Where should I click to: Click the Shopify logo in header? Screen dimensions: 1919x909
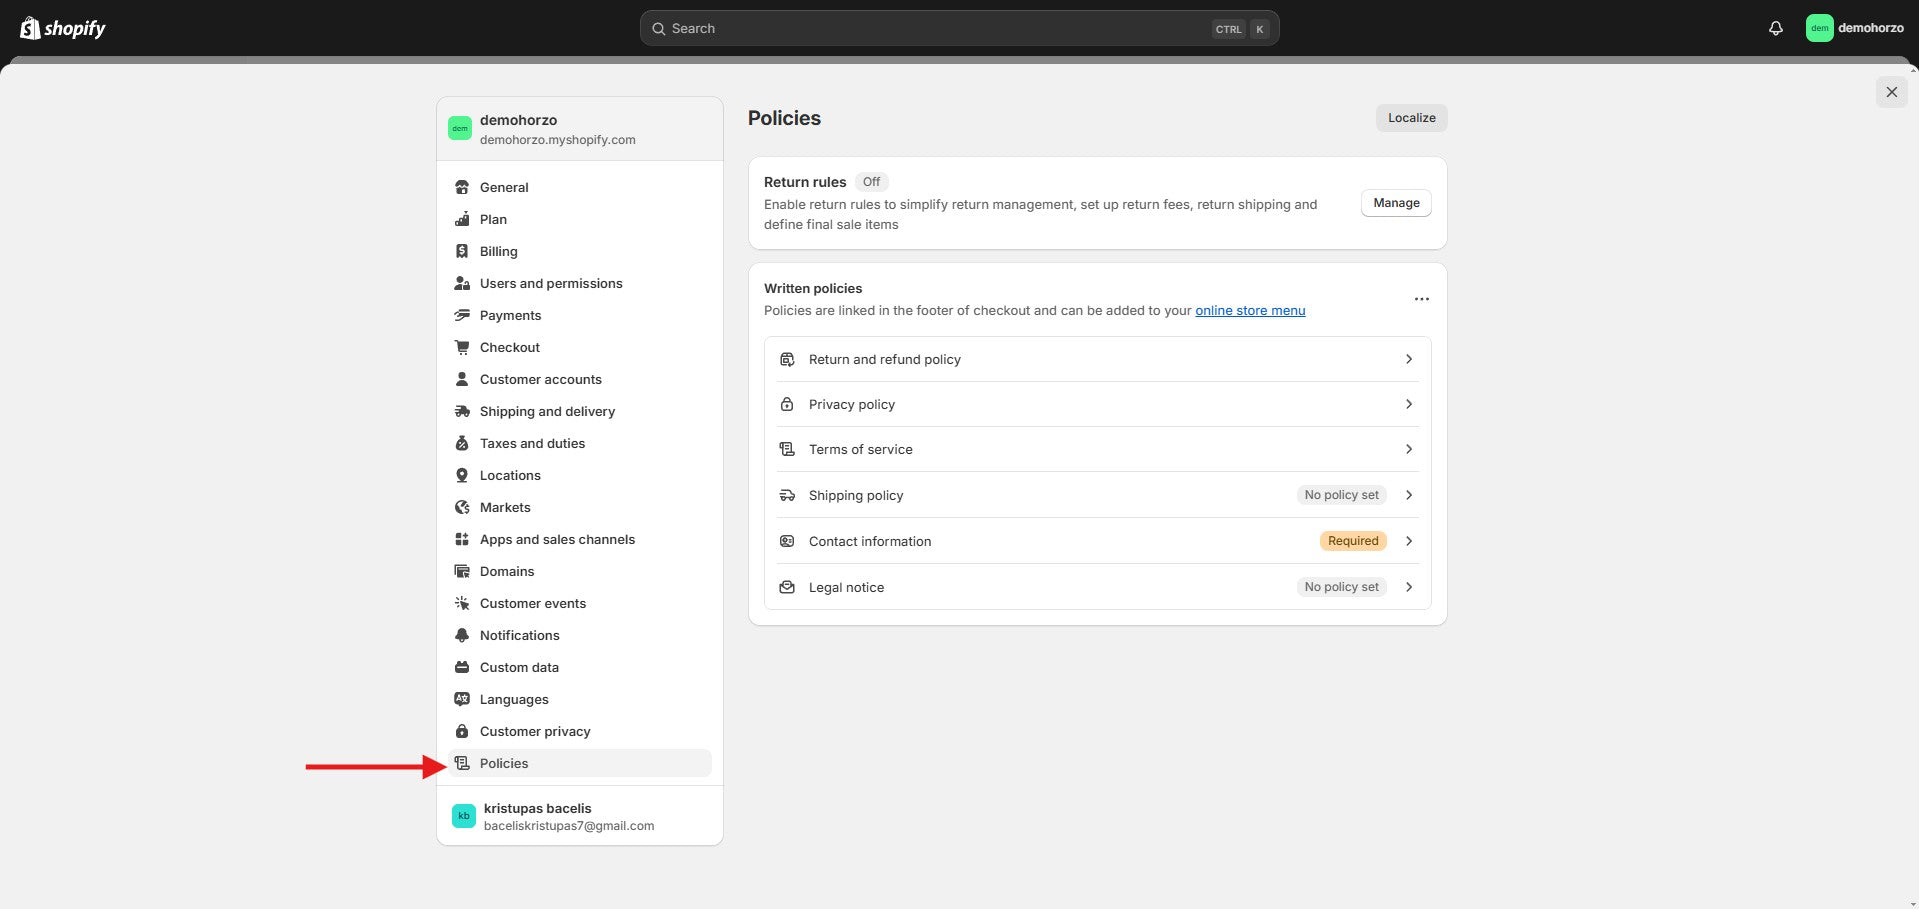[63, 28]
